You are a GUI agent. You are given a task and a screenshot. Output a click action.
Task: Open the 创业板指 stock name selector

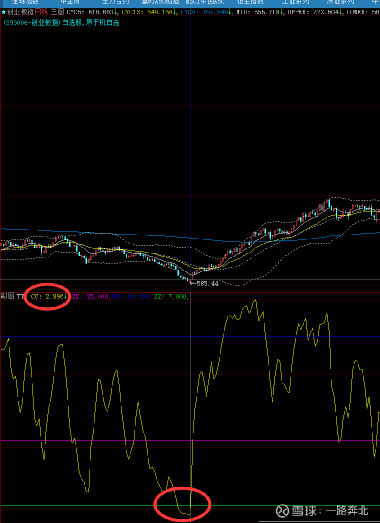pos(20,12)
